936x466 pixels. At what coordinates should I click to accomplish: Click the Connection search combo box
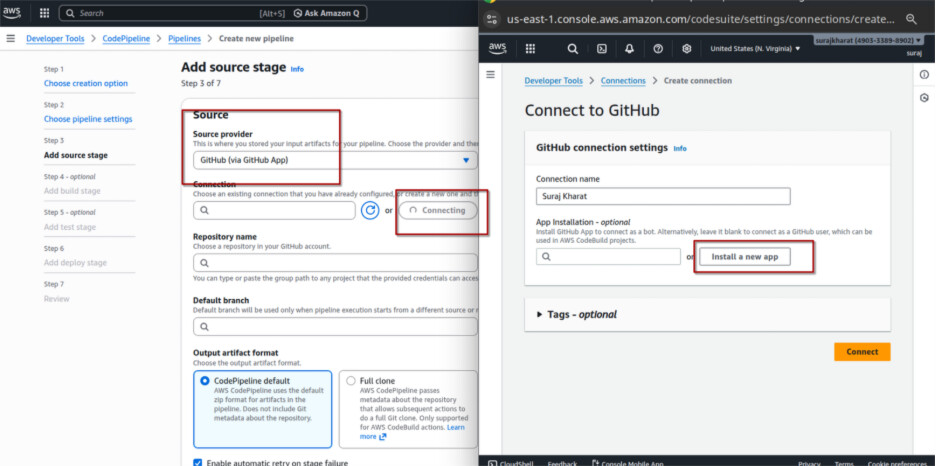pyautogui.click(x=274, y=210)
